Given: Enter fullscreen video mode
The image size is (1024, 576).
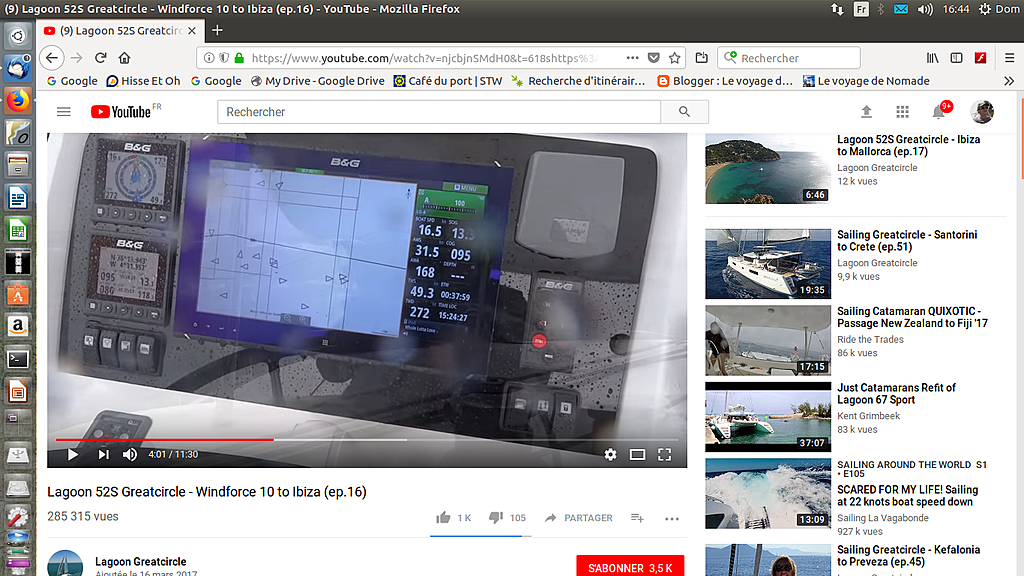Looking at the screenshot, I should coord(664,455).
